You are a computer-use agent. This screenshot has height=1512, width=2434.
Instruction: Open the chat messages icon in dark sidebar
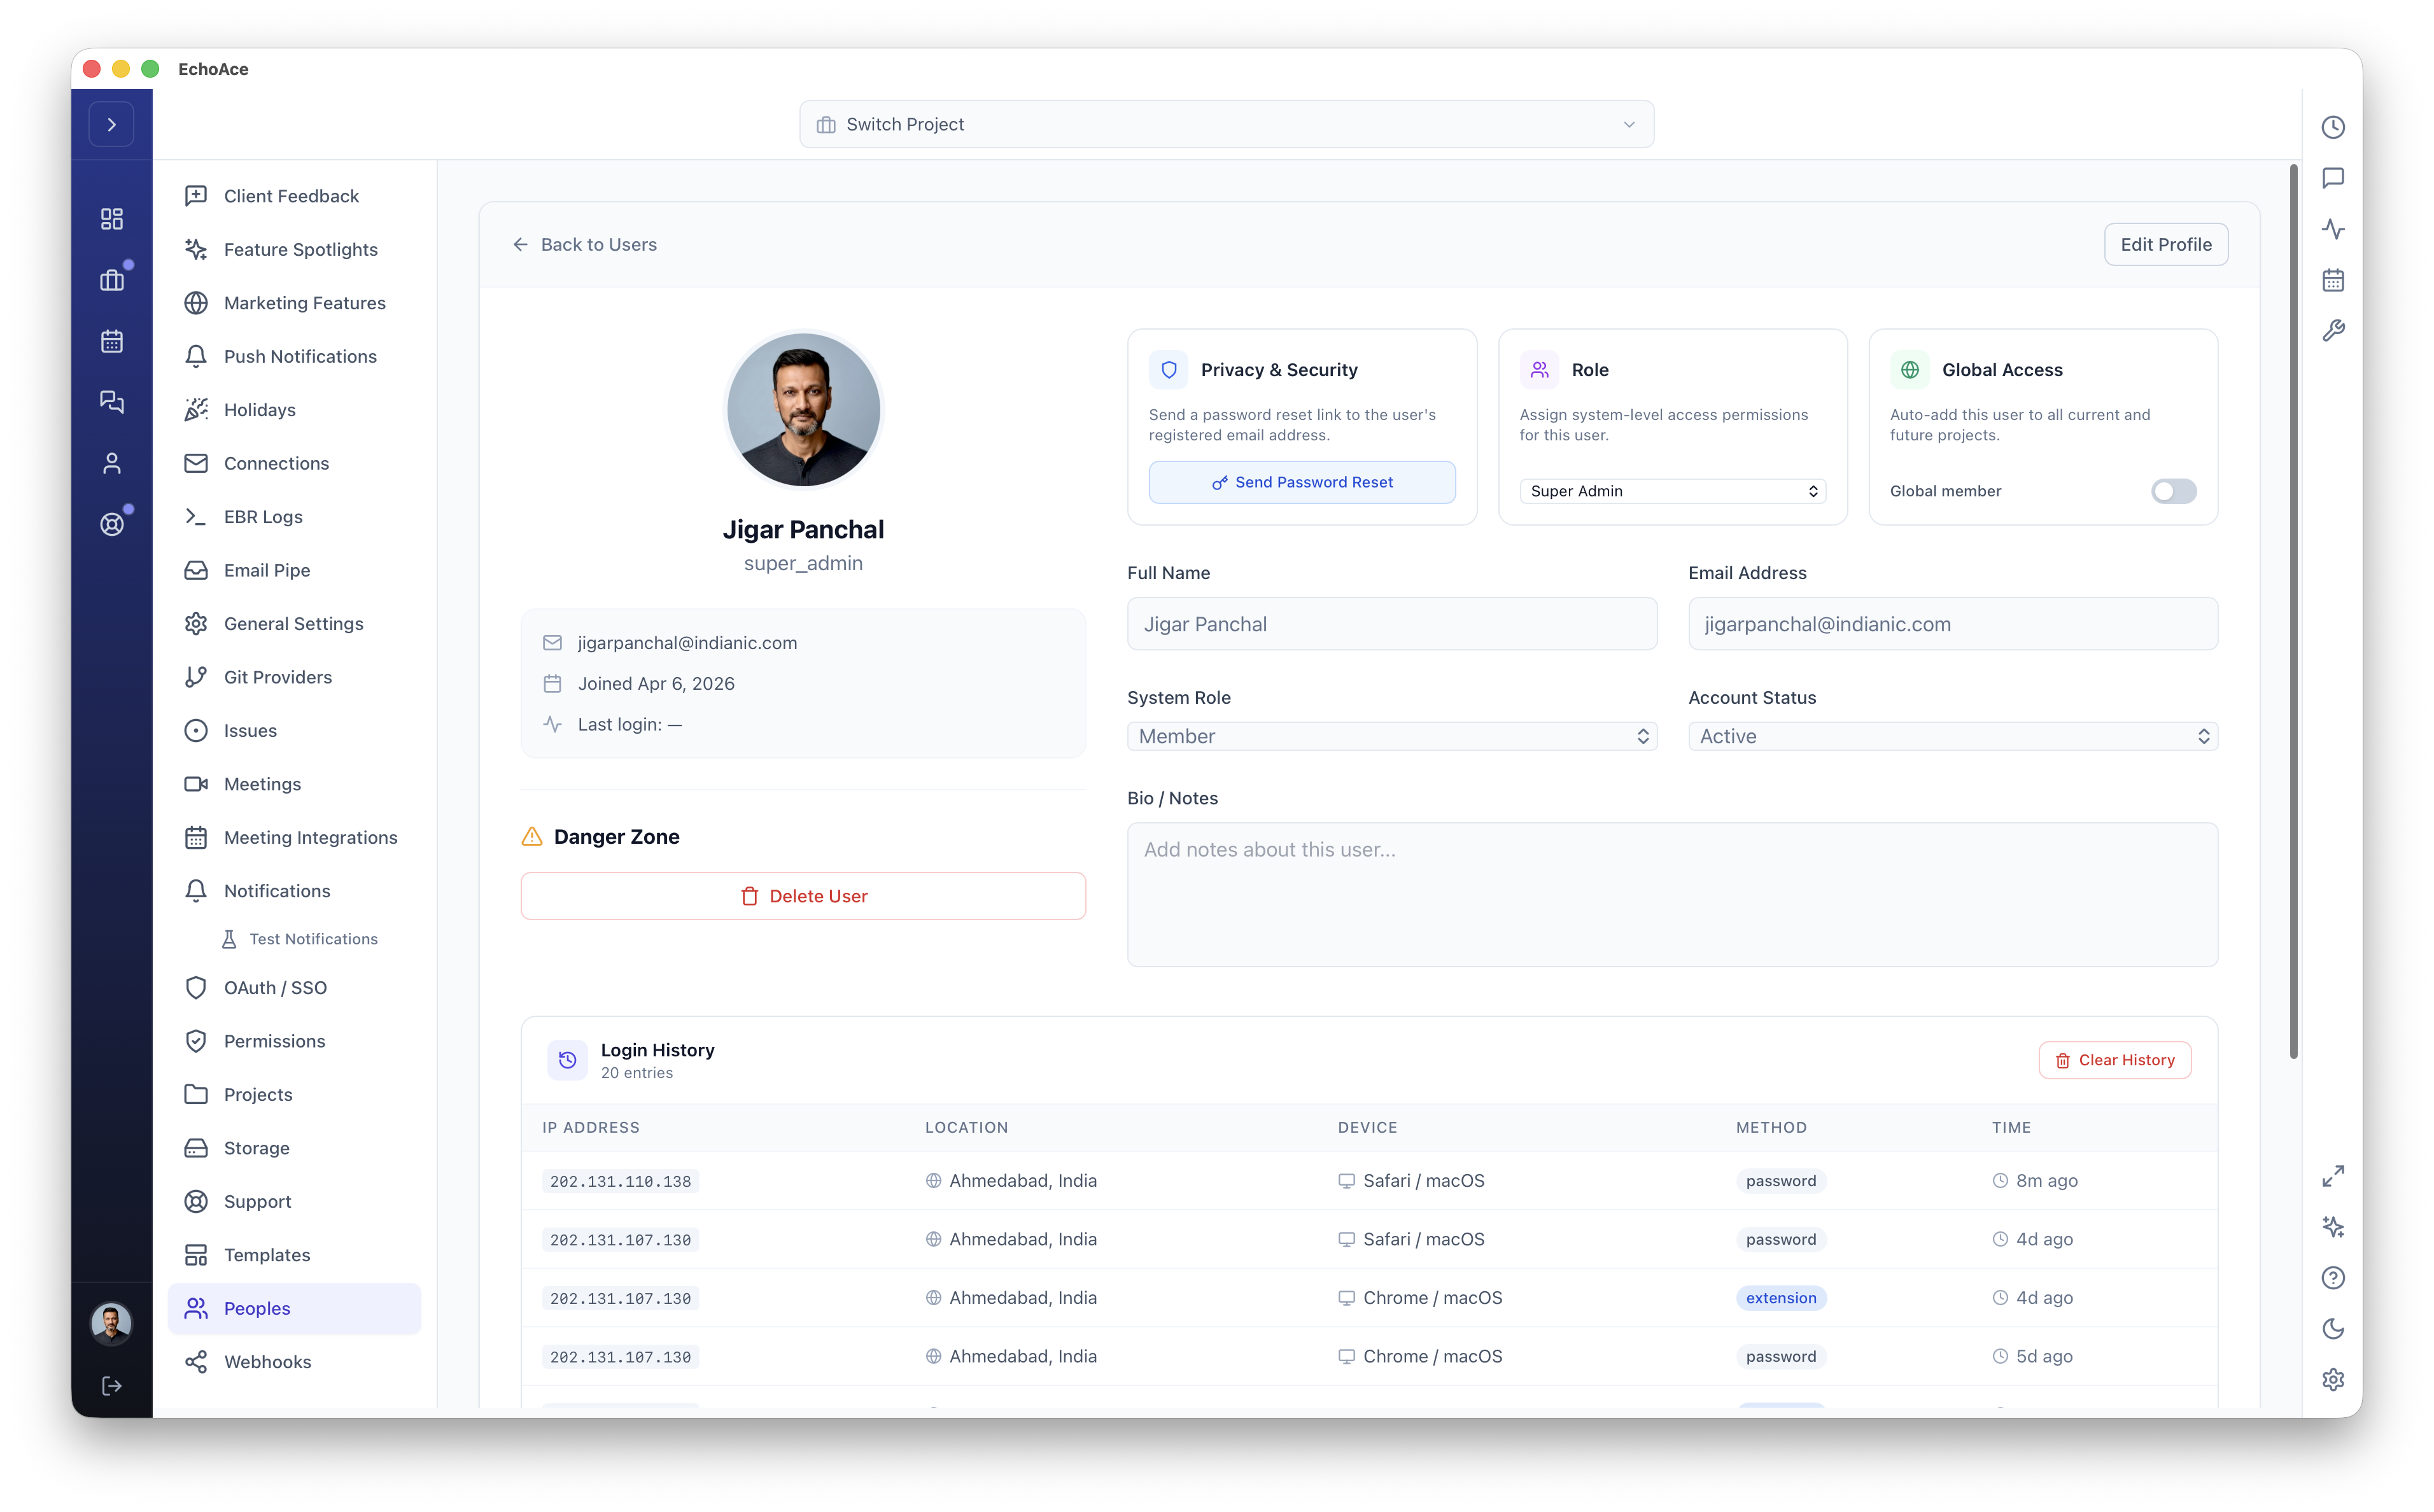(111, 402)
